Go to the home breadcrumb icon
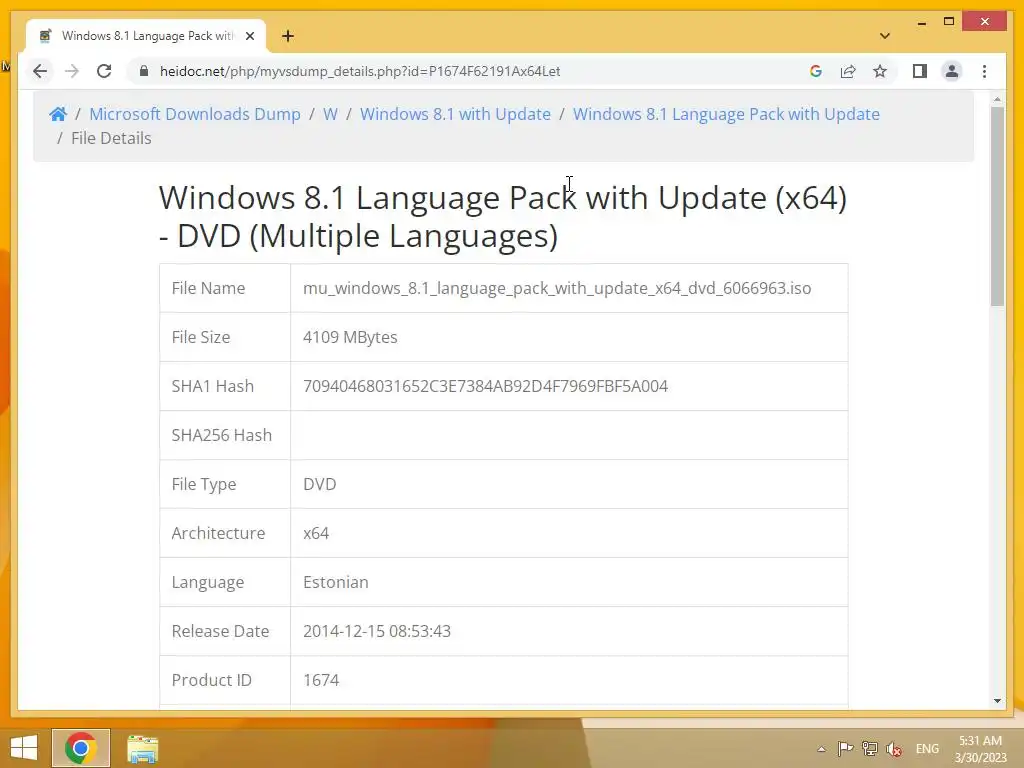Viewport: 1024px width, 768px height. click(x=57, y=114)
